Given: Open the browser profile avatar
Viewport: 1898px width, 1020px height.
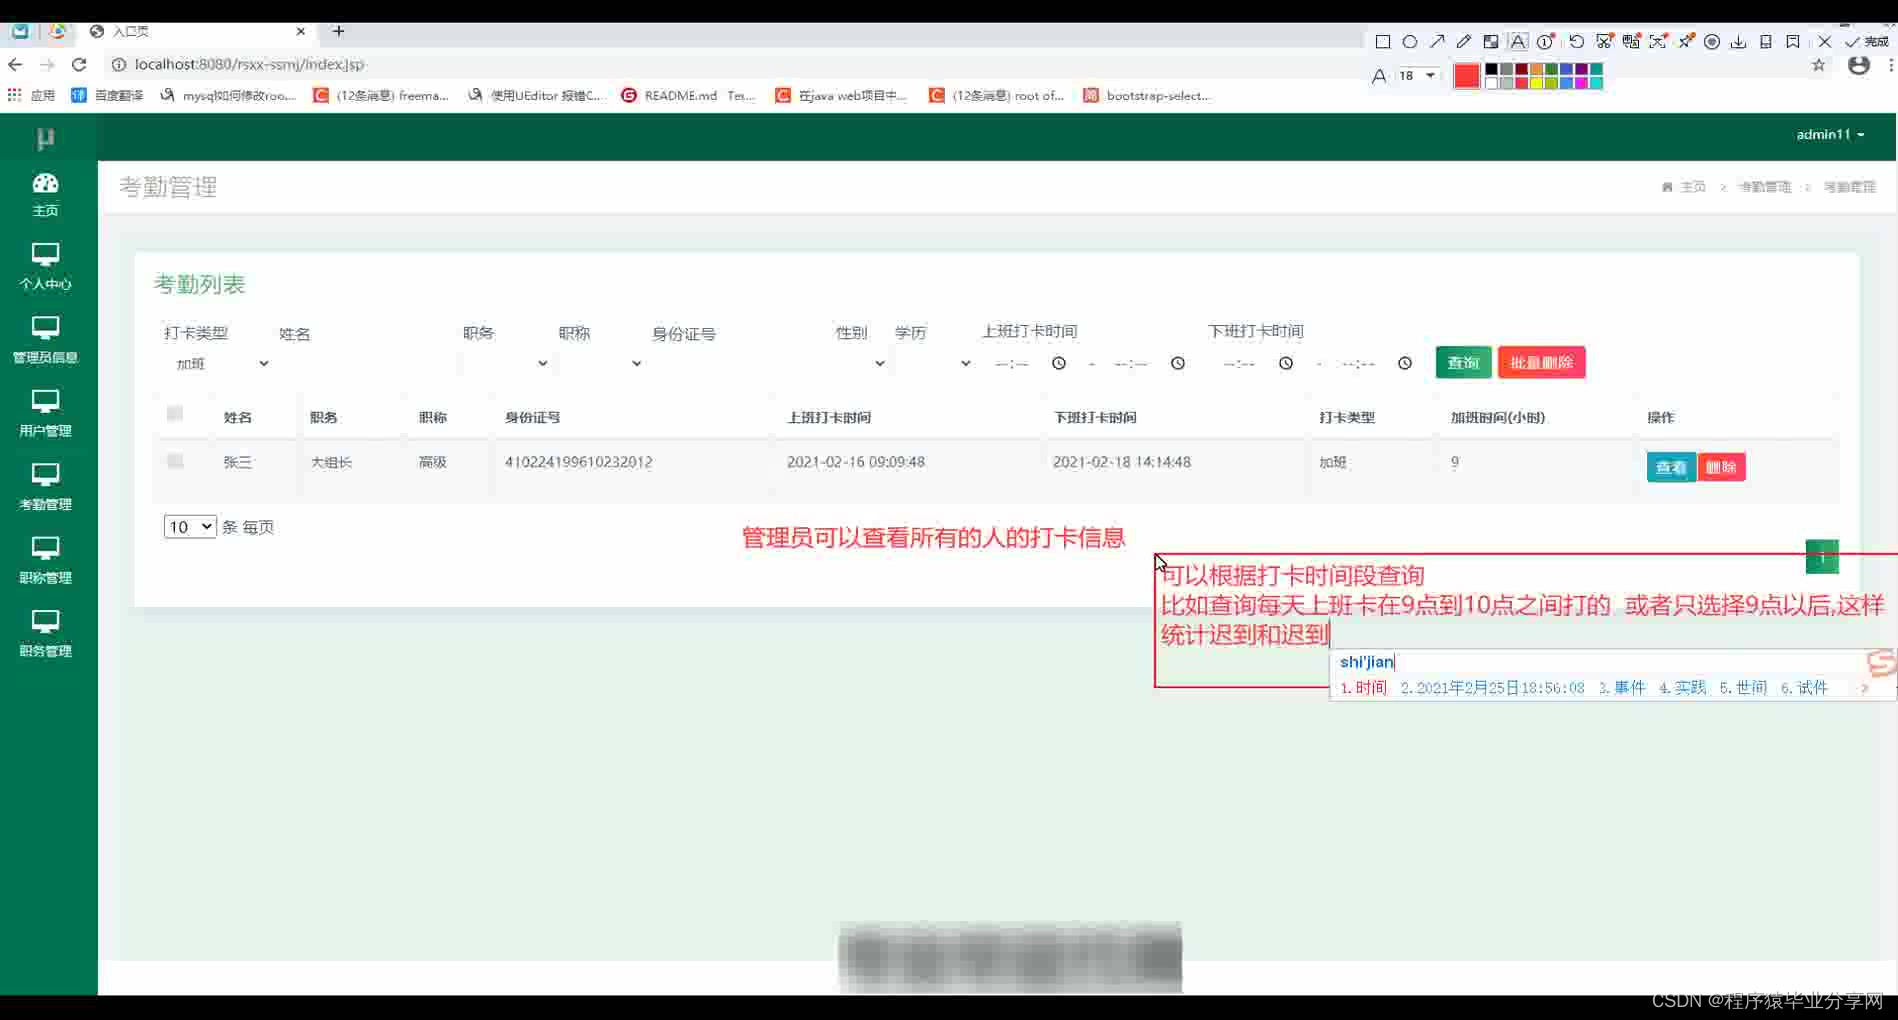Looking at the screenshot, I should [x=1859, y=65].
